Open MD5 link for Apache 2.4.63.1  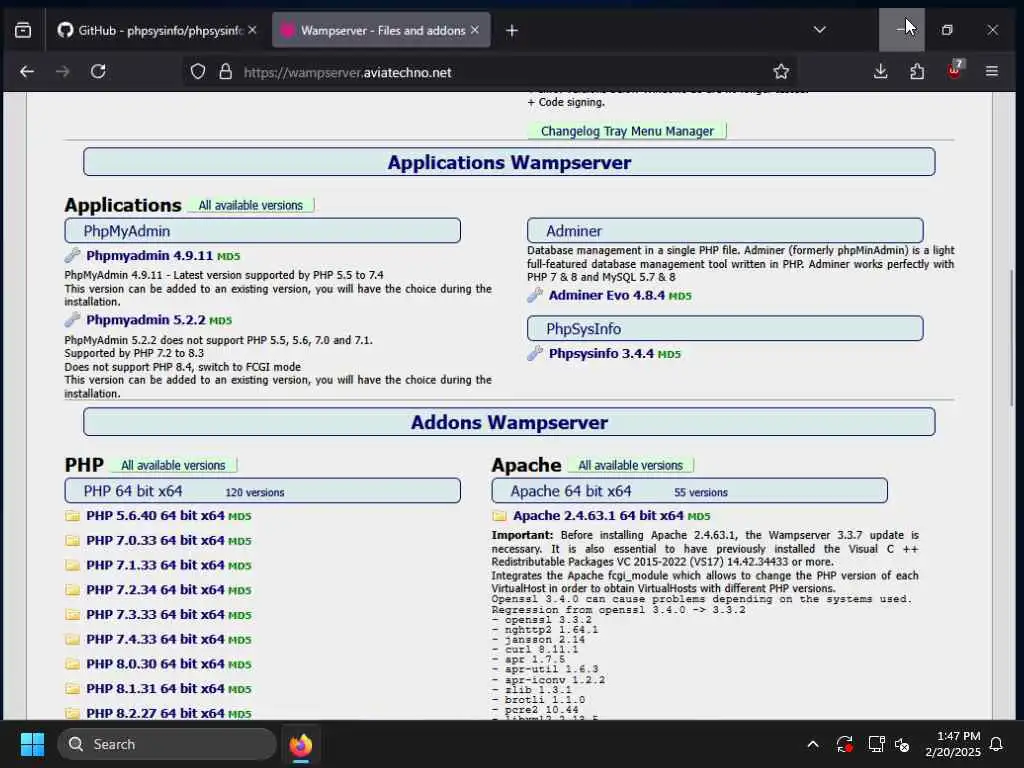[x=699, y=517]
